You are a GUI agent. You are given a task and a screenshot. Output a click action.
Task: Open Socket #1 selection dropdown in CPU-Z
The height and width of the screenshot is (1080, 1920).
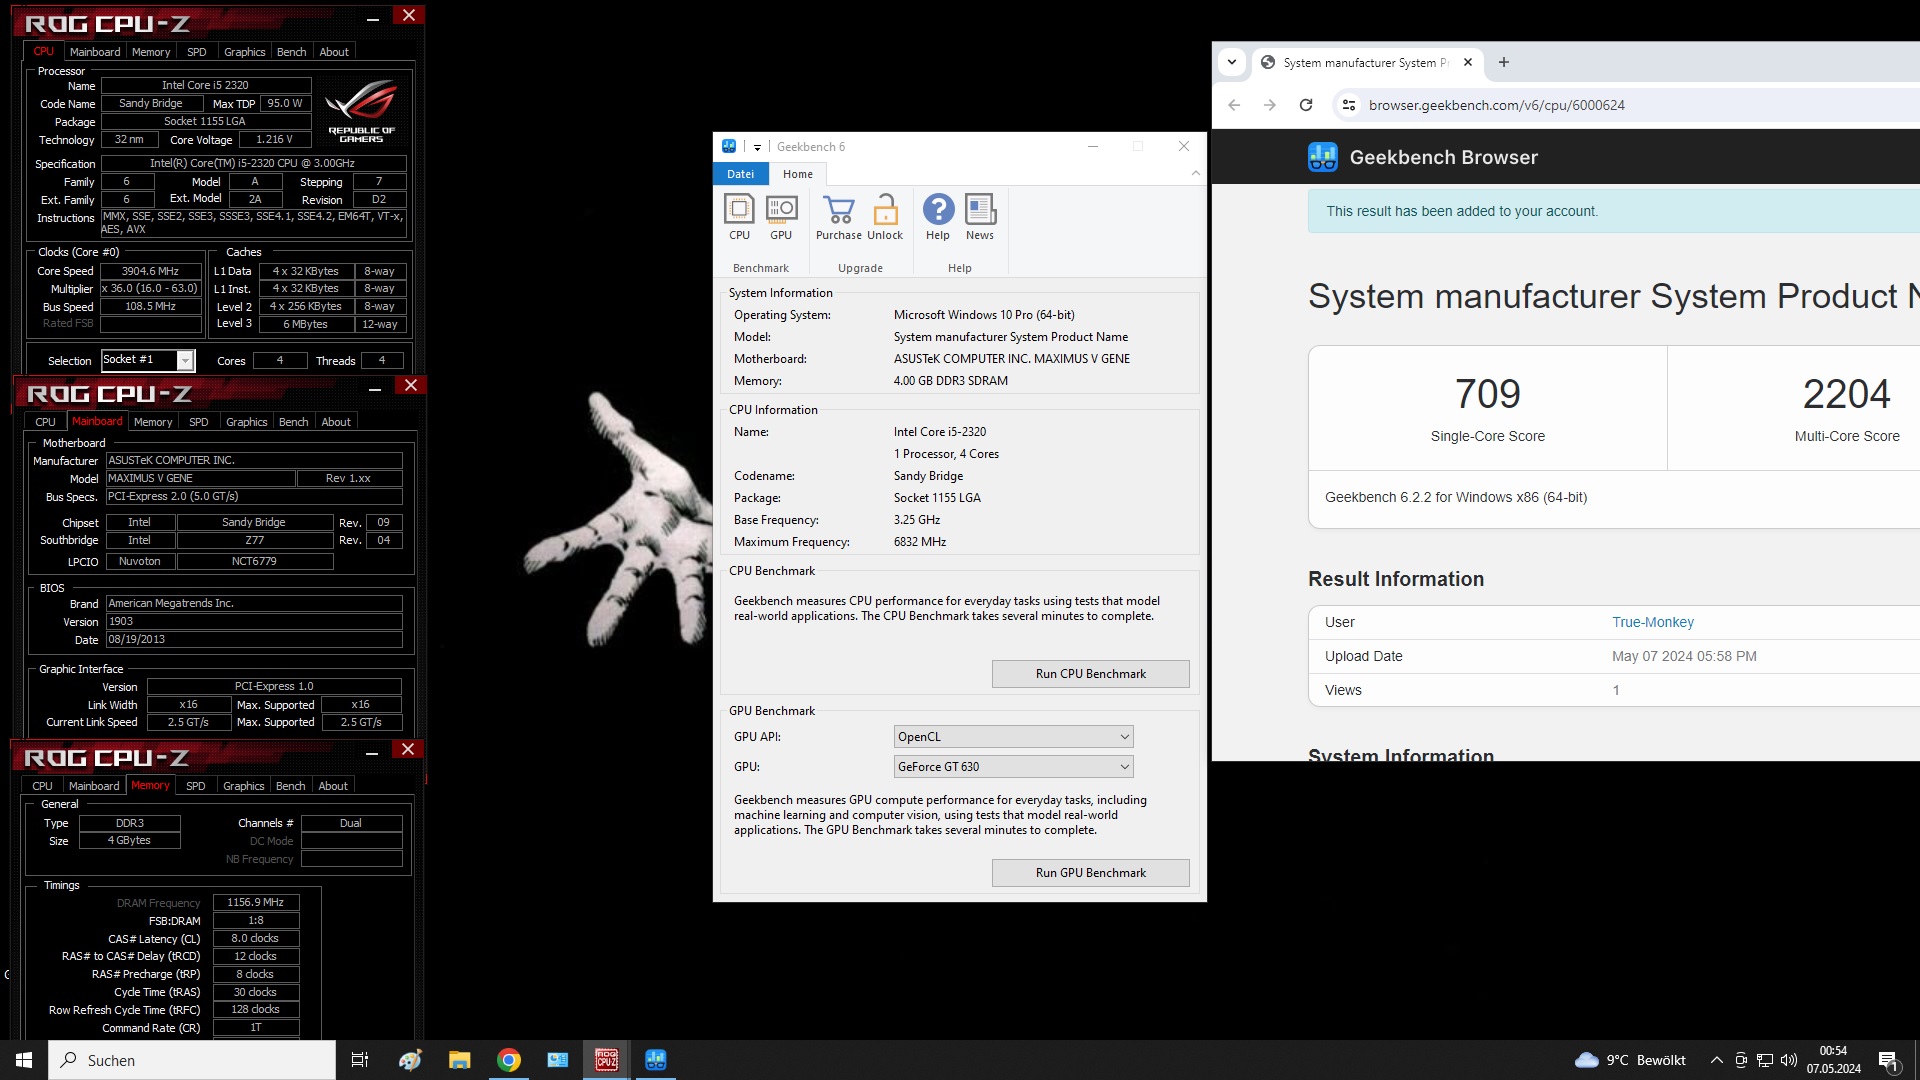[148, 360]
